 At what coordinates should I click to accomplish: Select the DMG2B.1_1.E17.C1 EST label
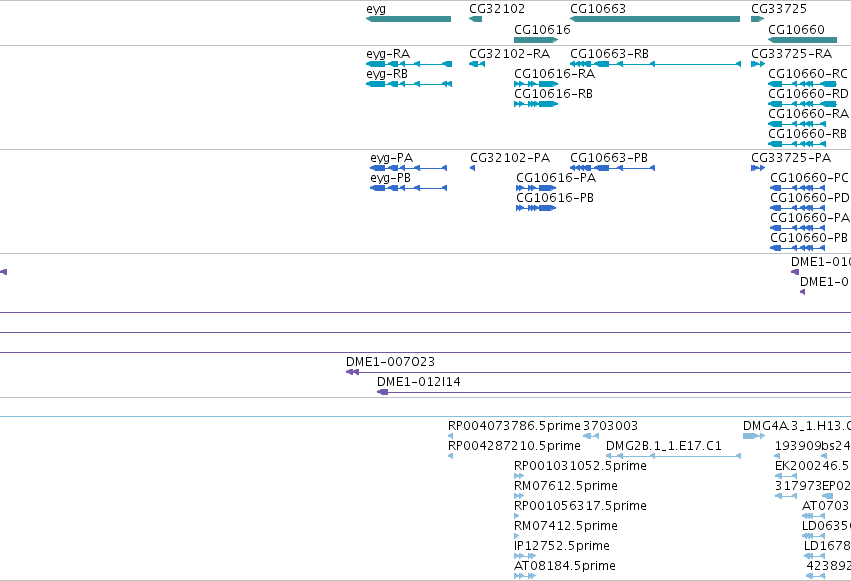663,446
